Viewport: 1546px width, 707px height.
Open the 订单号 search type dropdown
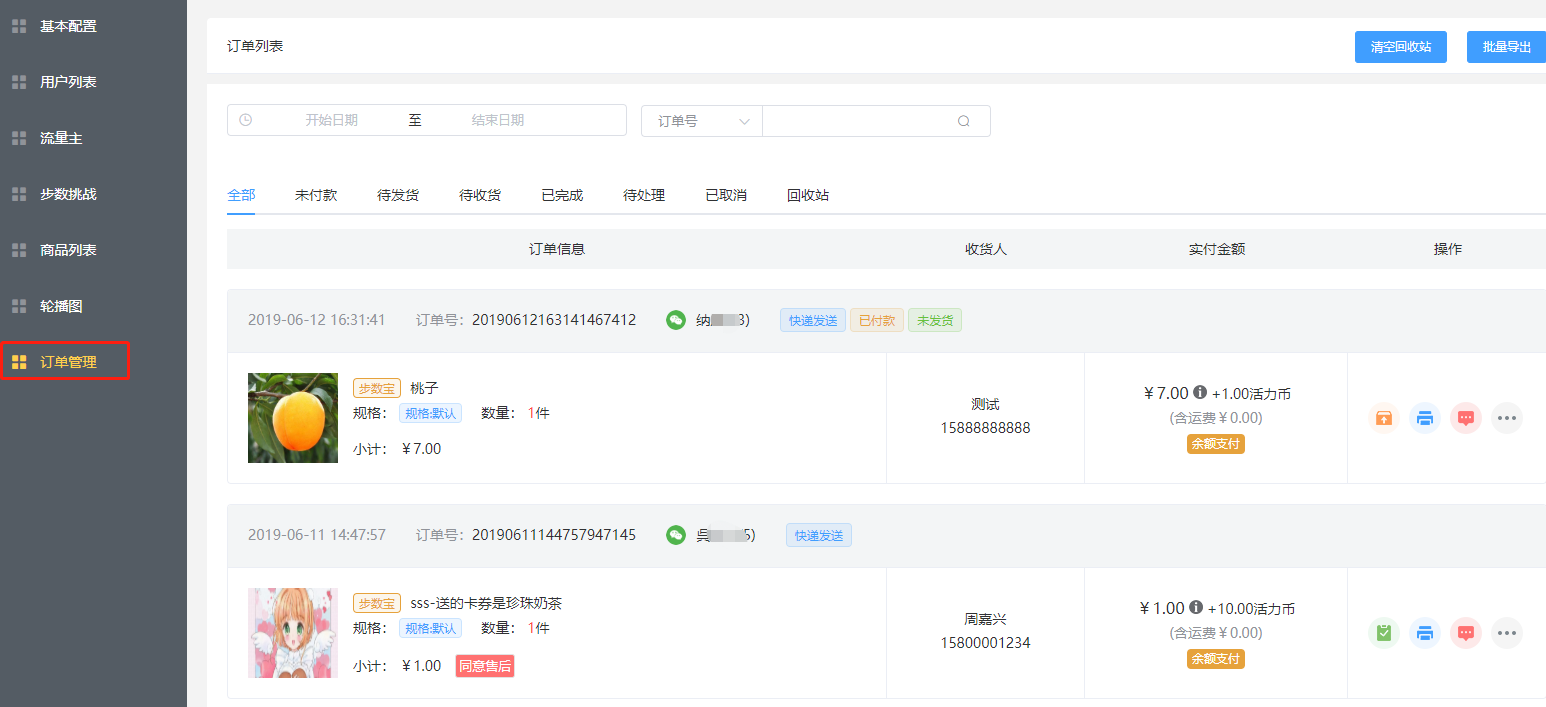click(702, 121)
